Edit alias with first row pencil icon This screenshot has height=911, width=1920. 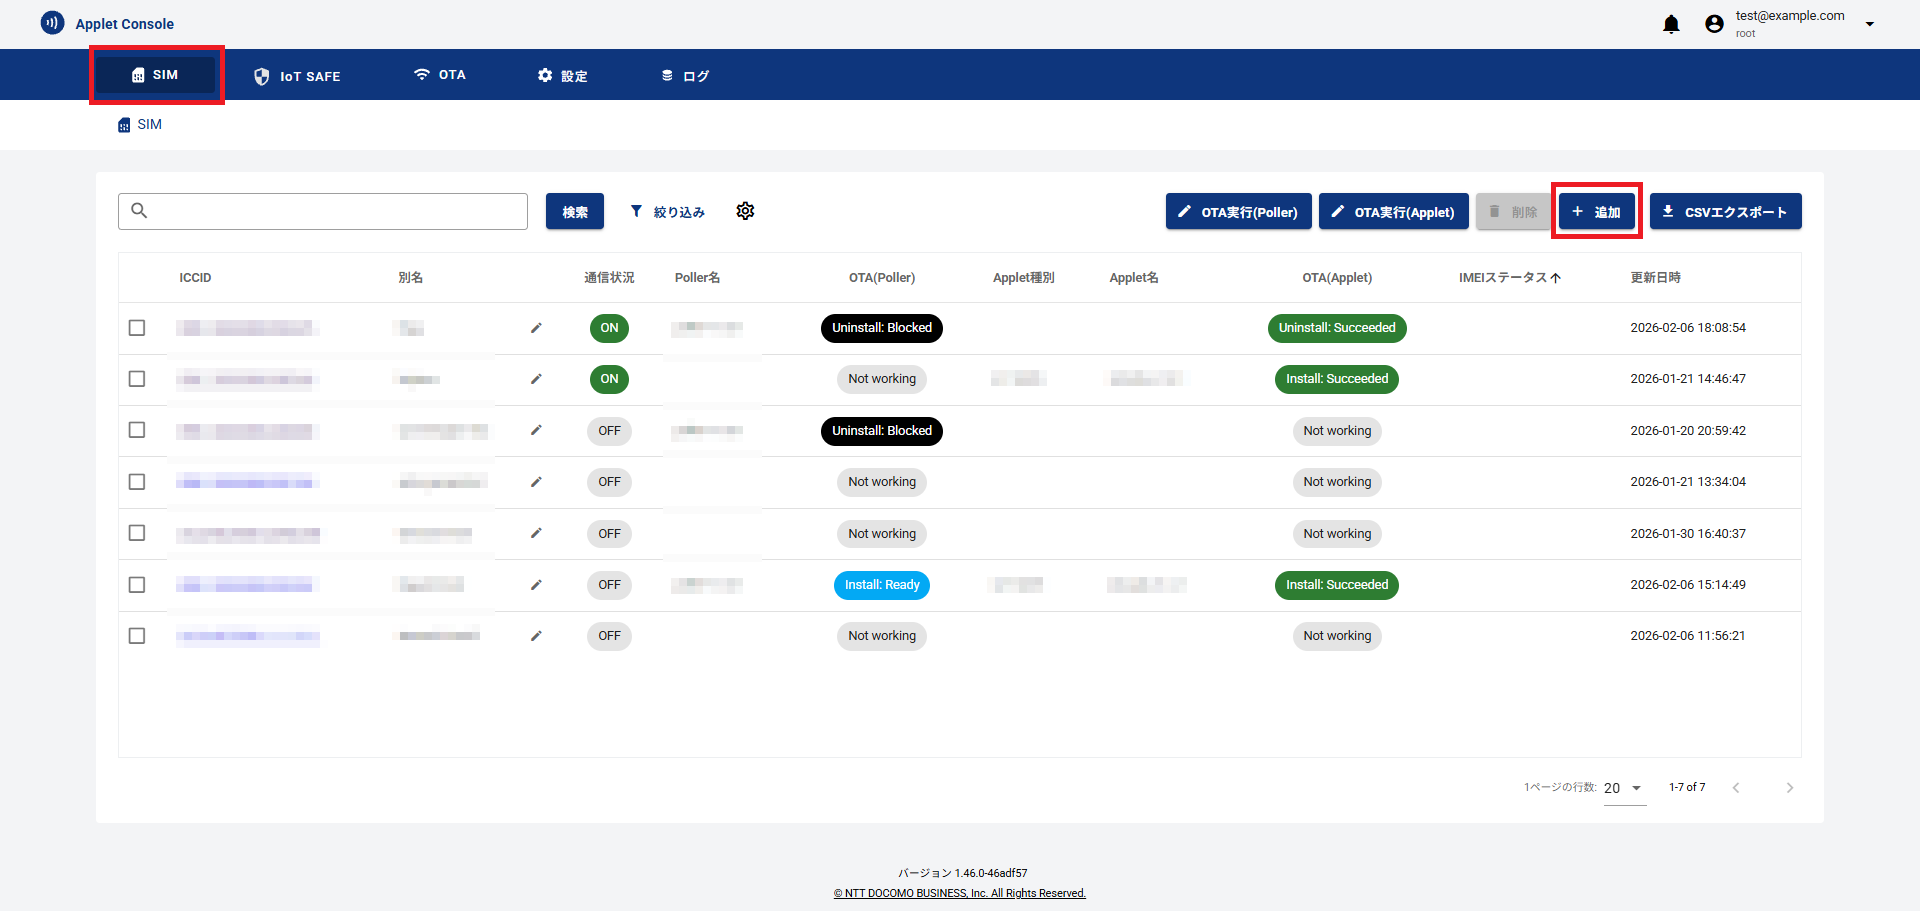point(536,328)
